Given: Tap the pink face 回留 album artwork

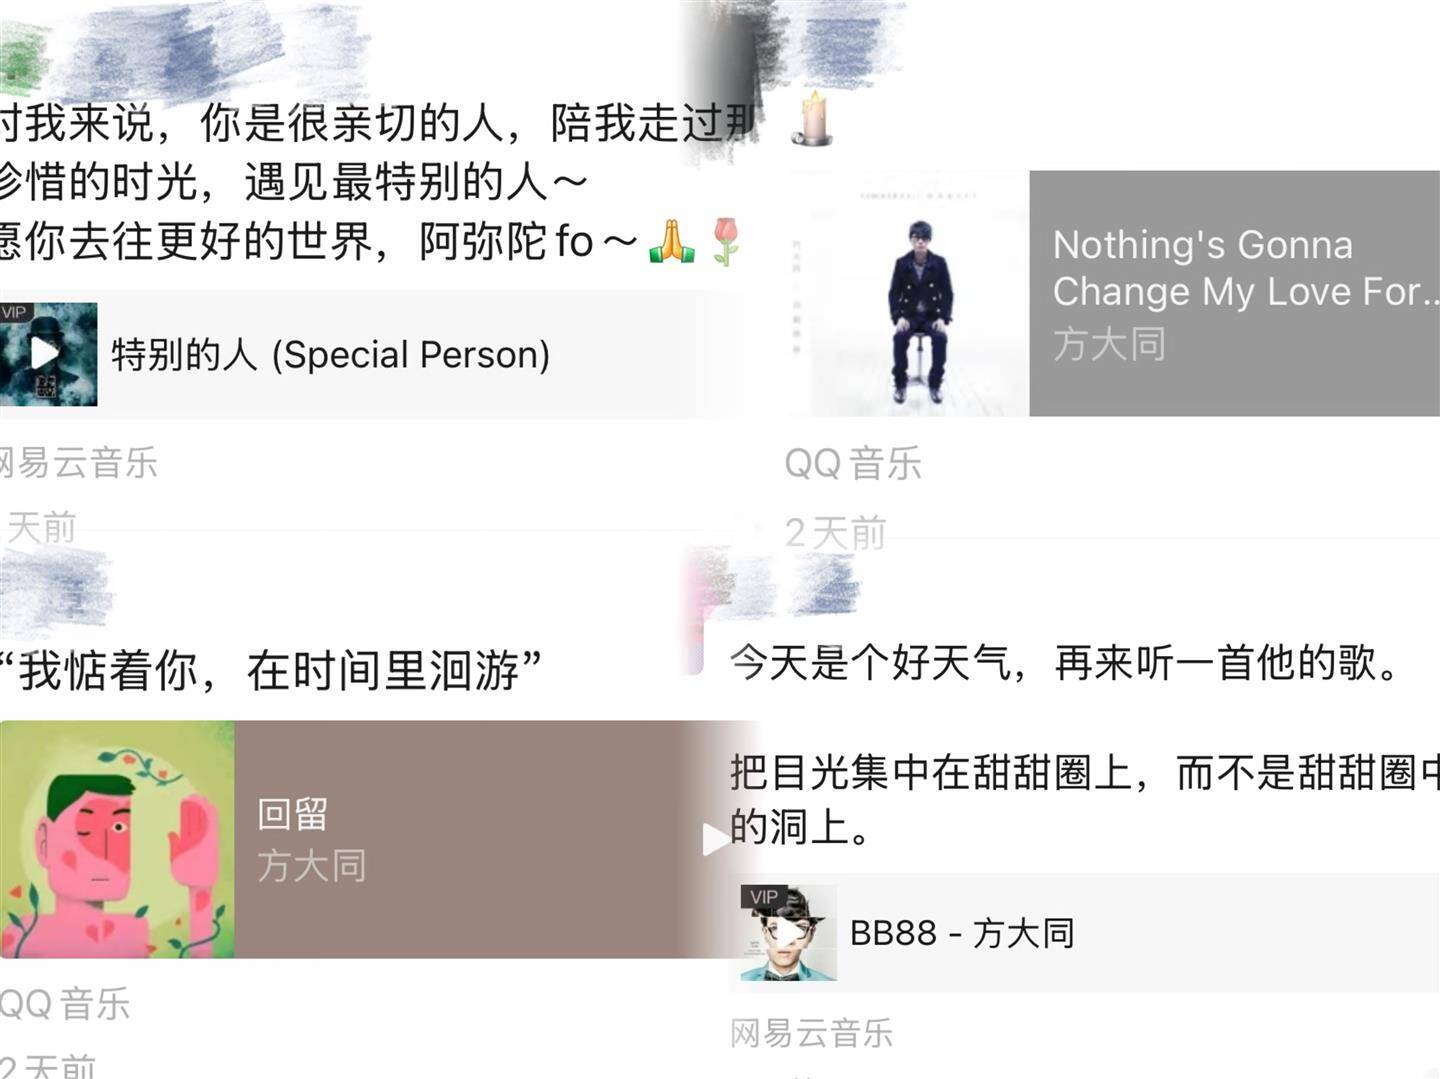Looking at the screenshot, I should pos(117,839).
